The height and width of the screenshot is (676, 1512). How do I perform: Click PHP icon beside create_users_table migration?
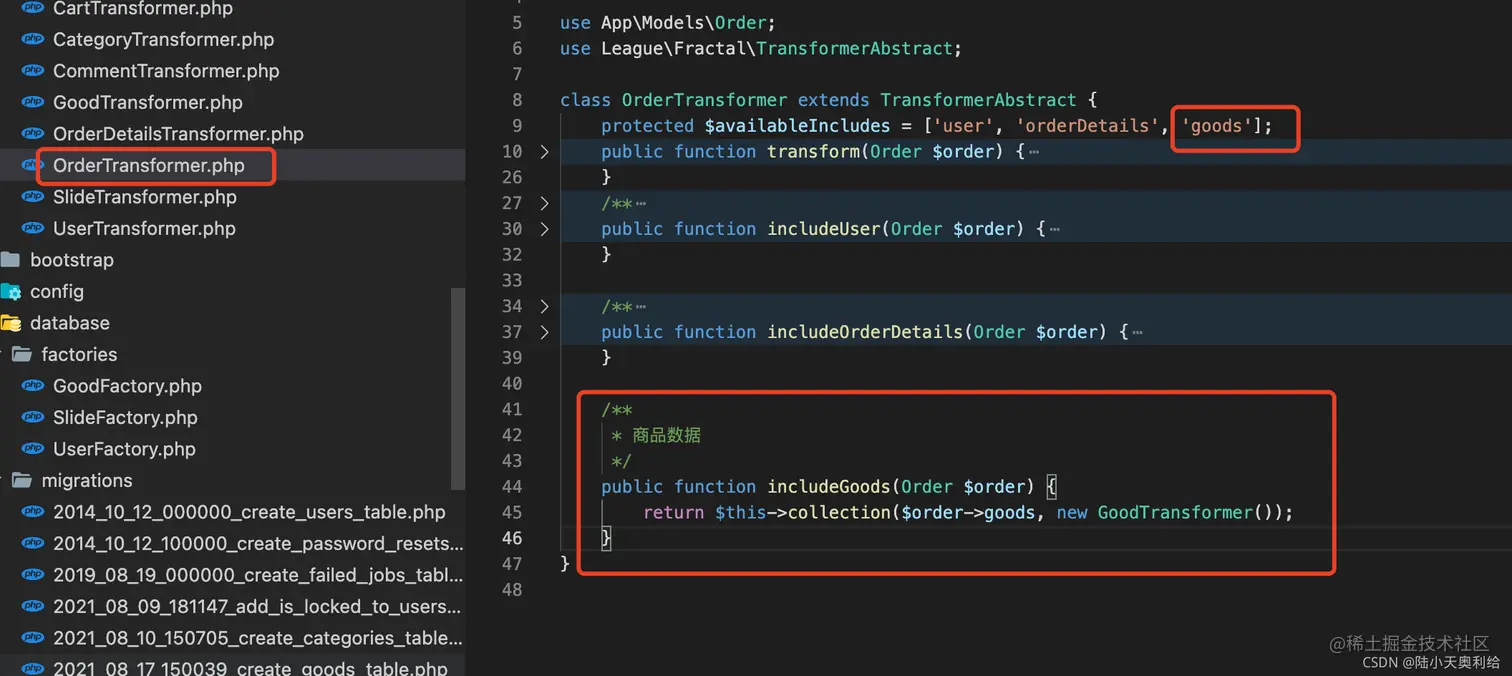(x=33, y=512)
